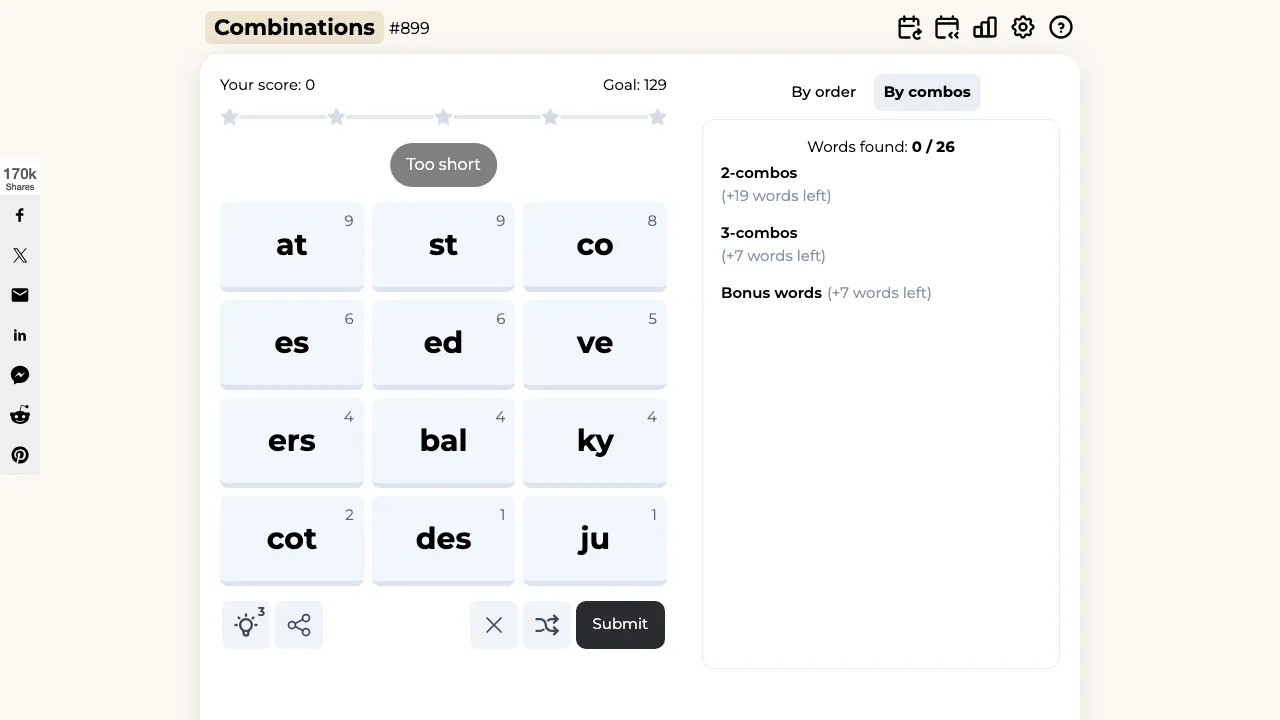This screenshot has height=720, width=1280.
Task: Select the "ve" tile
Action: [x=595, y=344]
